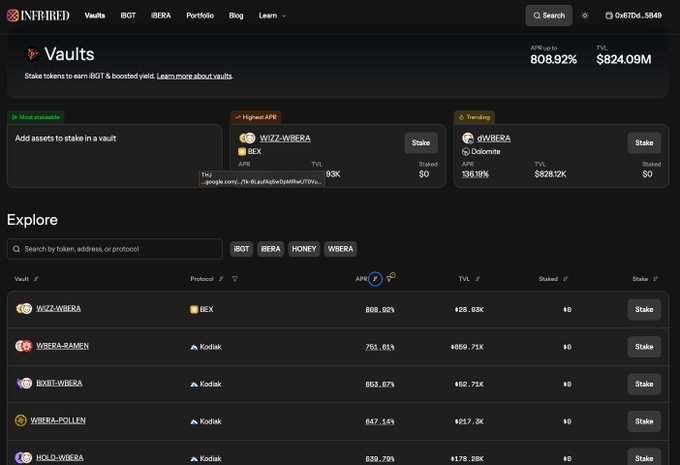Toggle the HONEY filter chip
The width and height of the screenshot is (680, 465).
point(304,249)
